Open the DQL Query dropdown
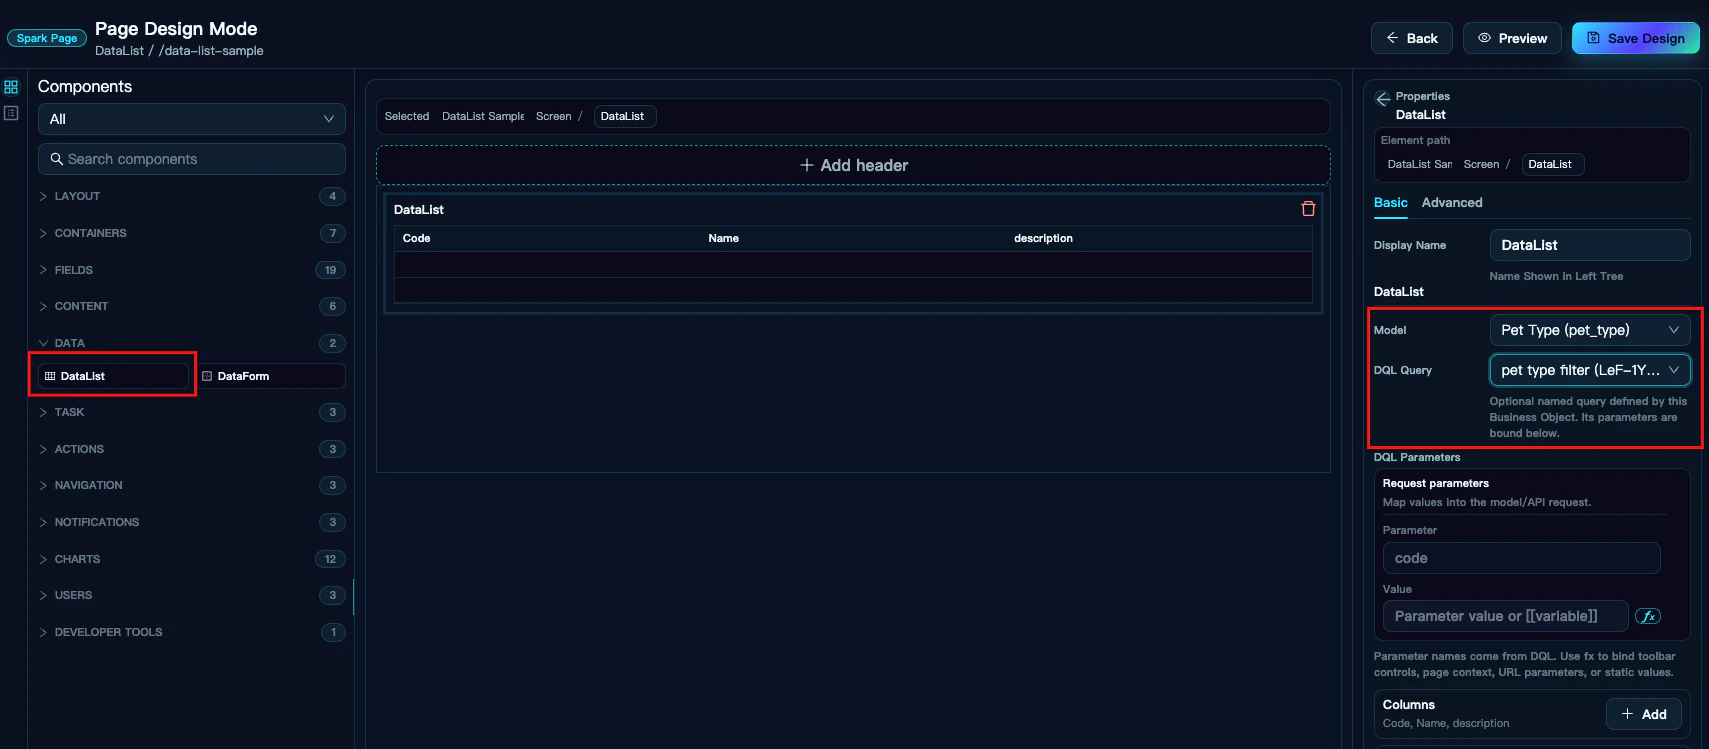This screenshot has width=1709, height=749. [x=1590, y=370]
